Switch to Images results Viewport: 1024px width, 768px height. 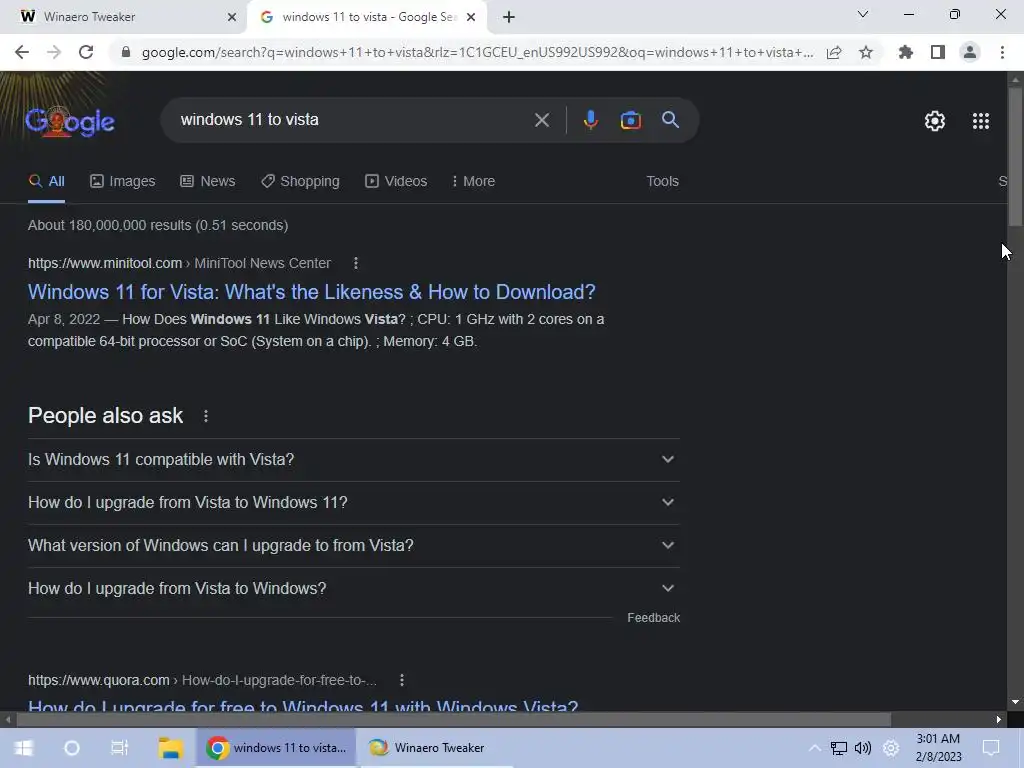click(x=123, y=182)
